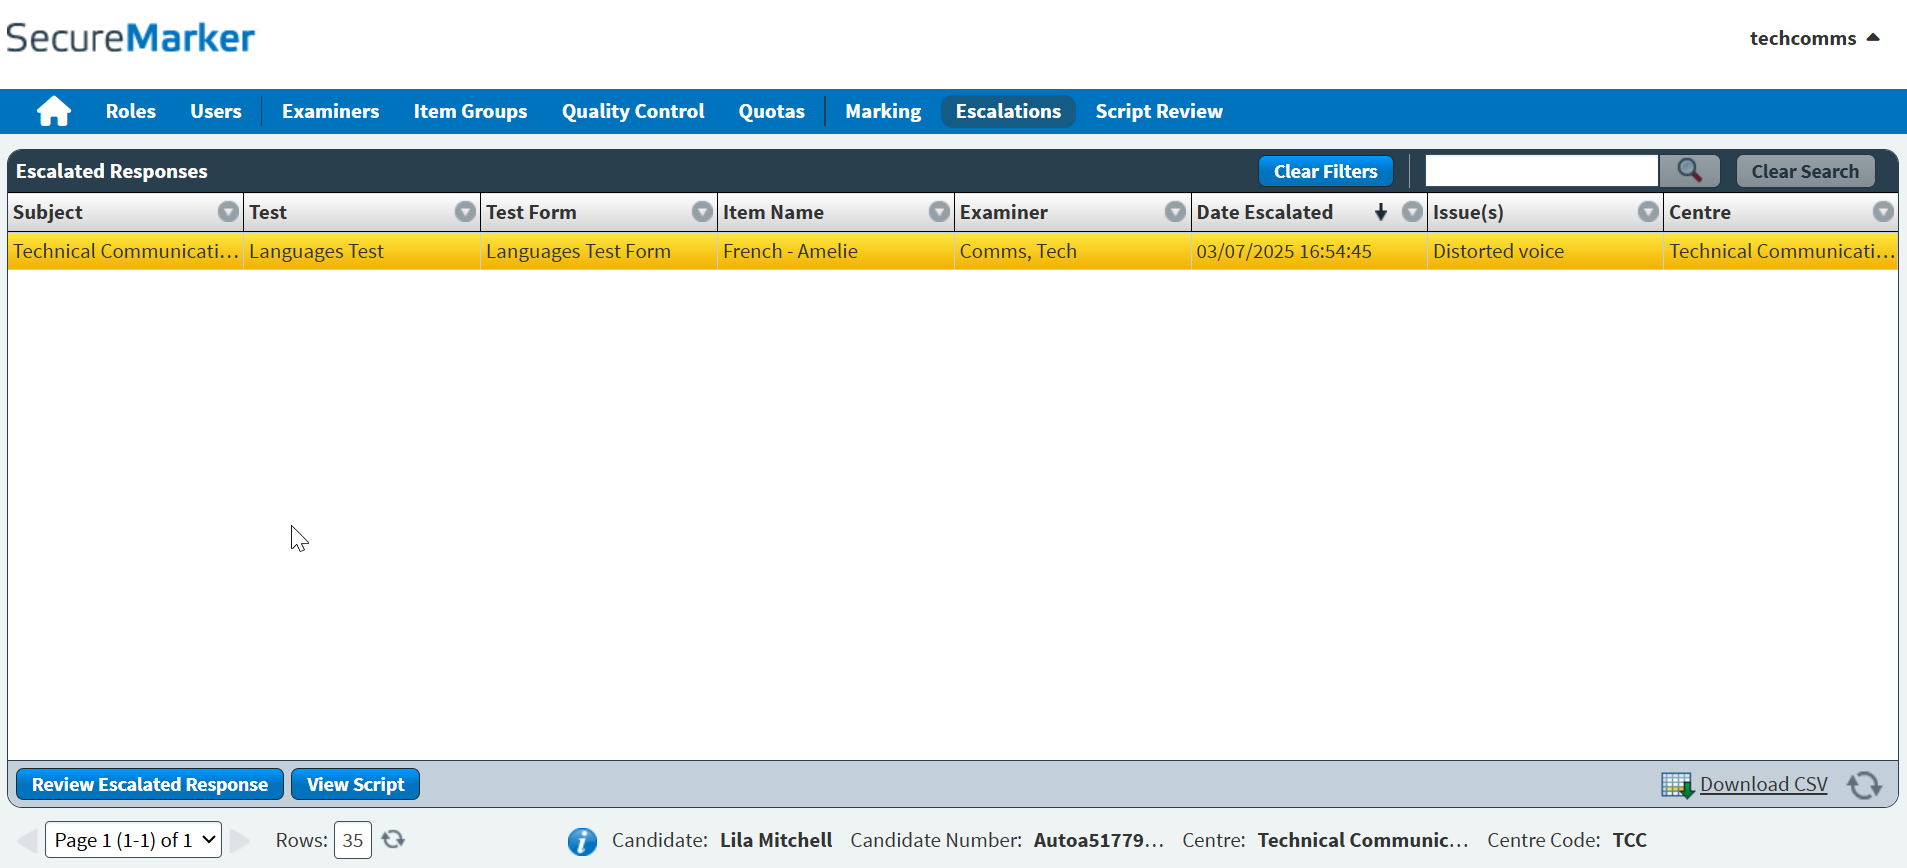The width and height of the screenshot is (1907, 868).
Task: Click the search text field
Action: (1541, 171)
